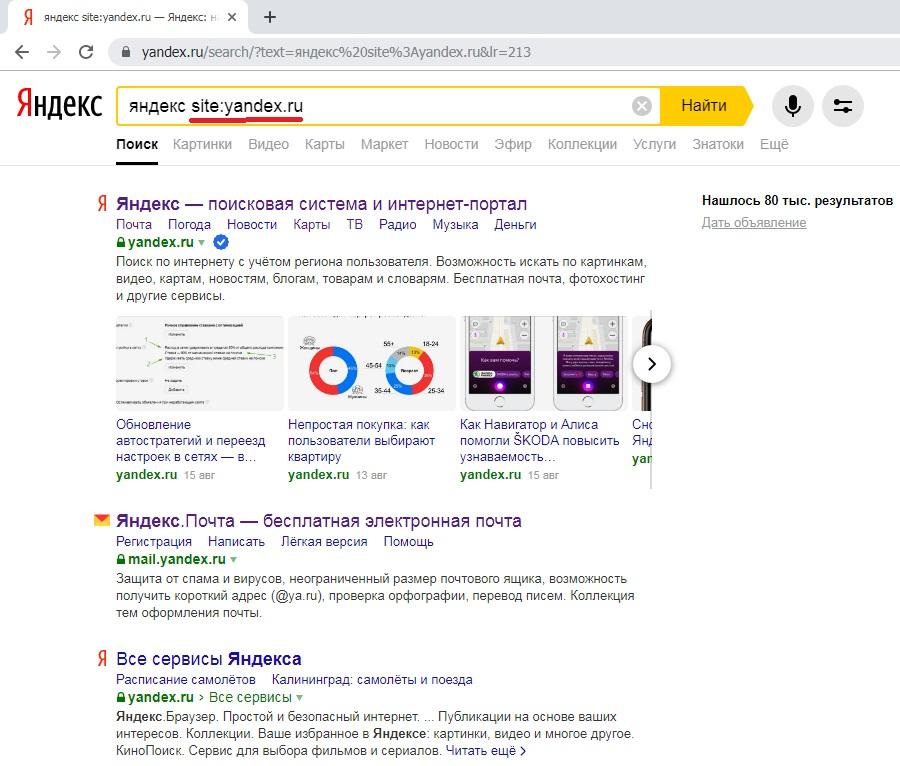Viewport: 900px width, 766px height.
Task: Click the Яндекс logo
Action: pyautogui.click(x=59, y=104)
